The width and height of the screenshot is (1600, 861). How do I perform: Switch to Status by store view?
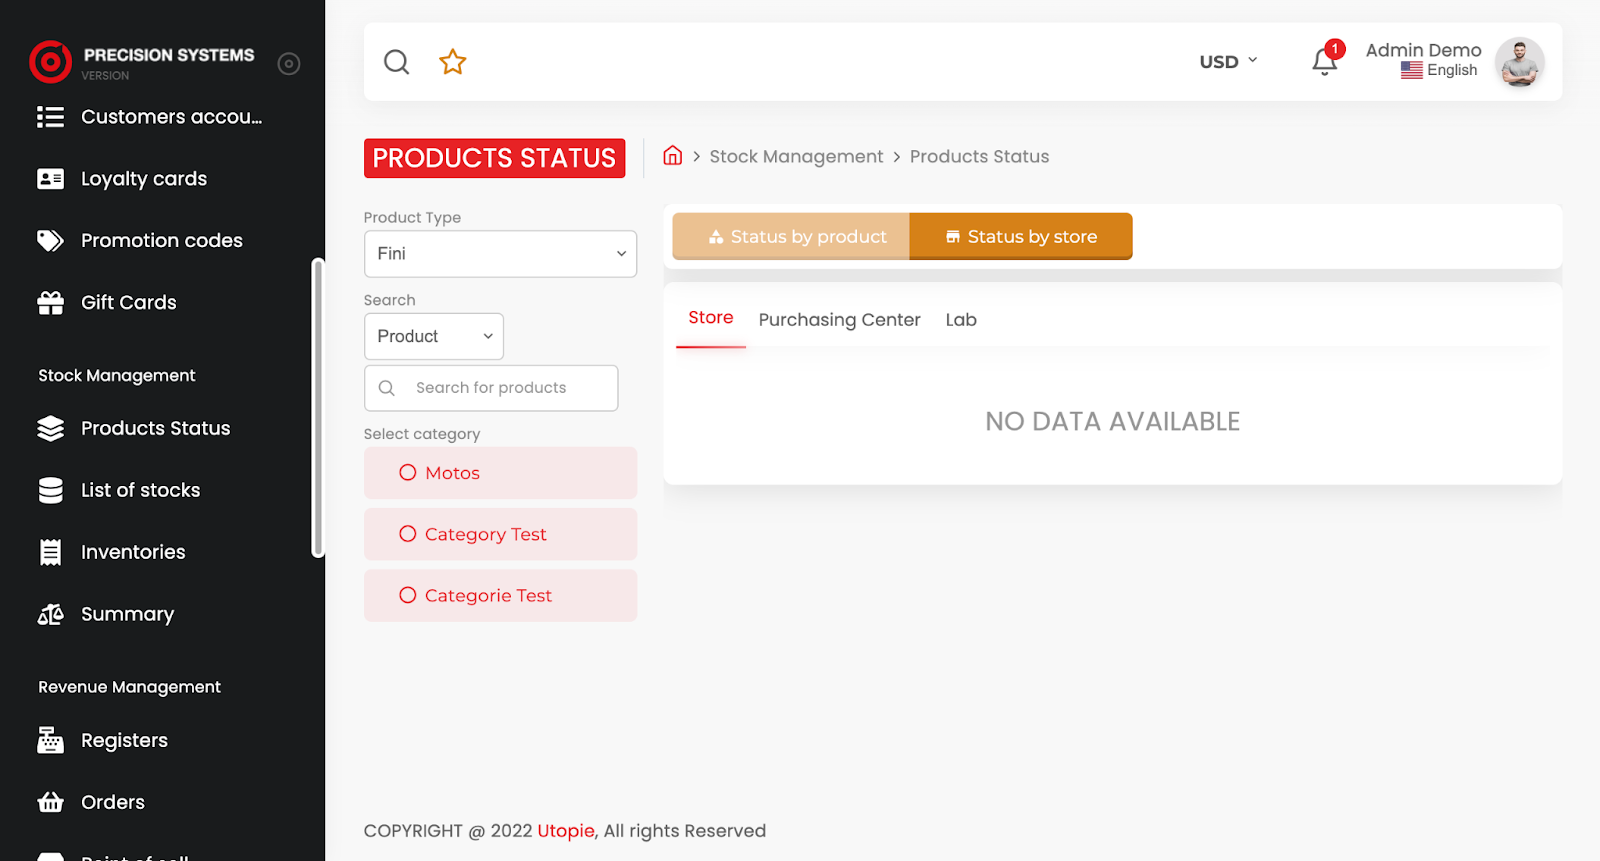[x=1021, y=237]
